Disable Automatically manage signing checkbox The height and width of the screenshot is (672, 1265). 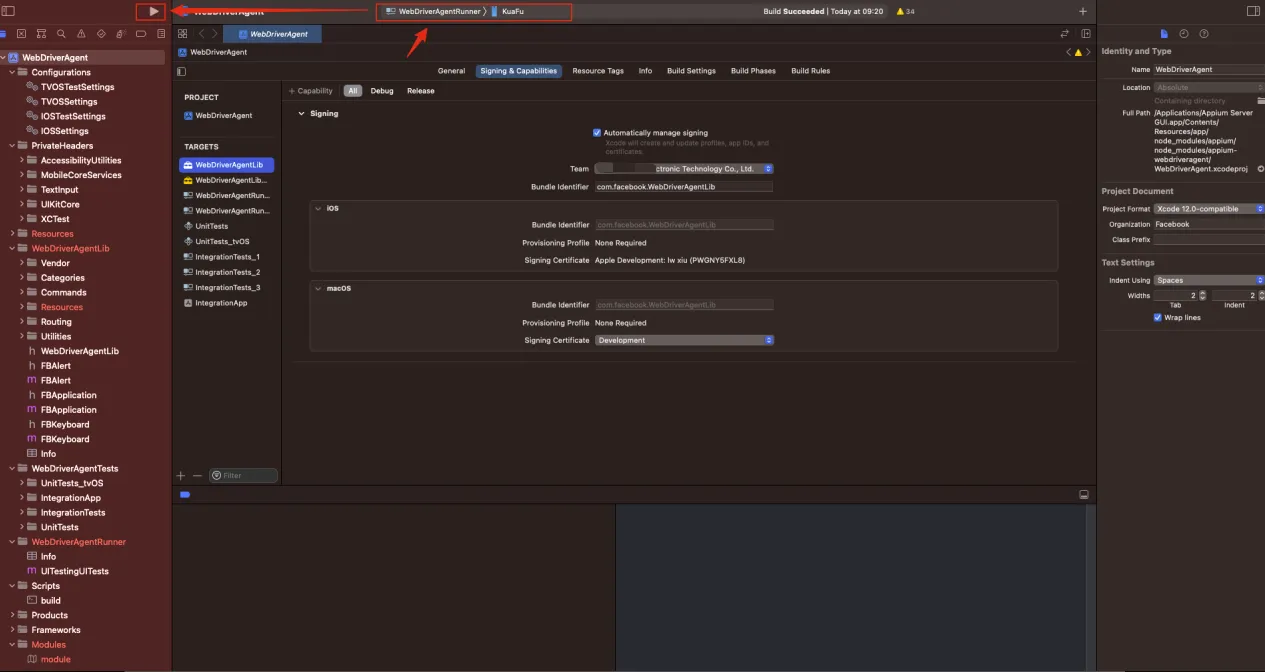(597, 133)
